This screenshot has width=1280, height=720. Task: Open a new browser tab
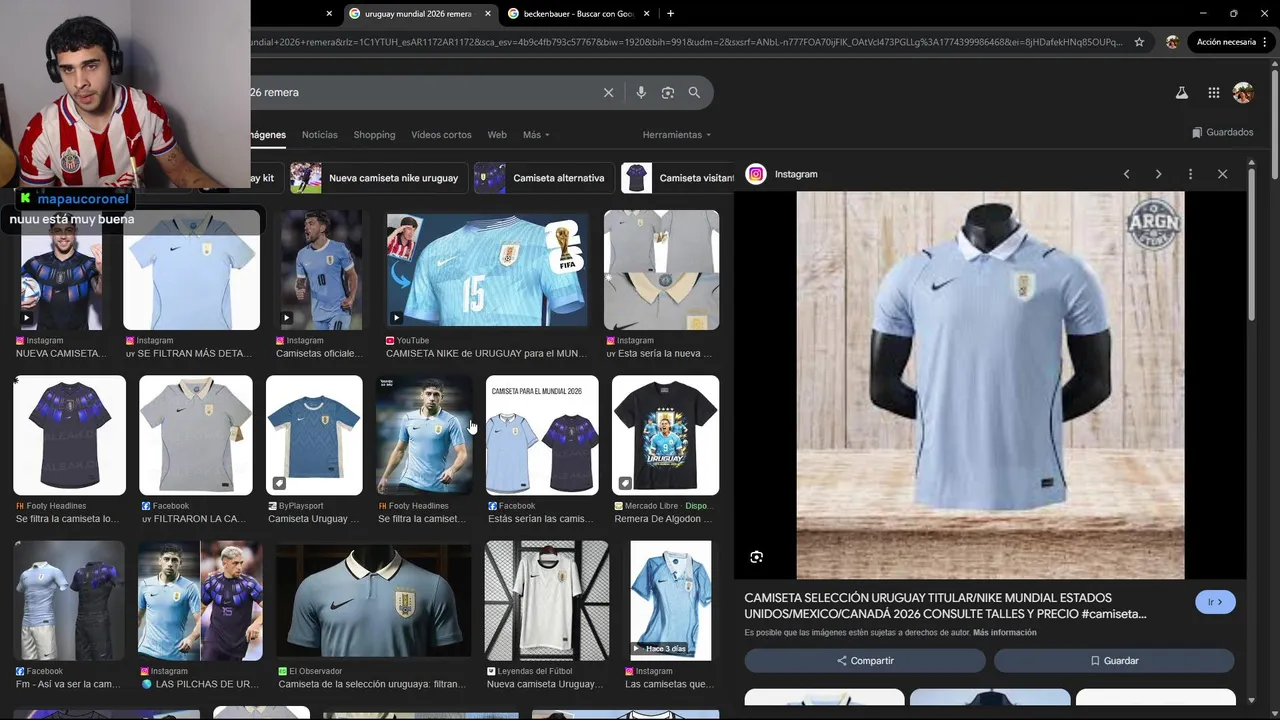[670, 13]
